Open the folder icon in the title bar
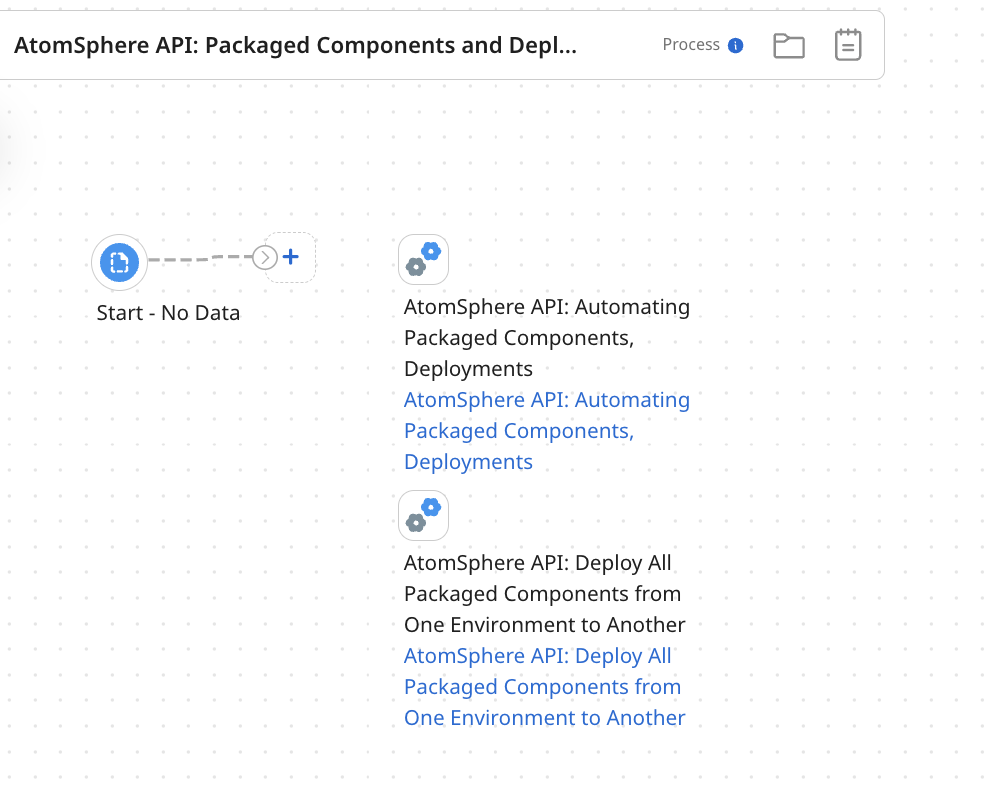992x796 pixels. click(x=789, y=44)
